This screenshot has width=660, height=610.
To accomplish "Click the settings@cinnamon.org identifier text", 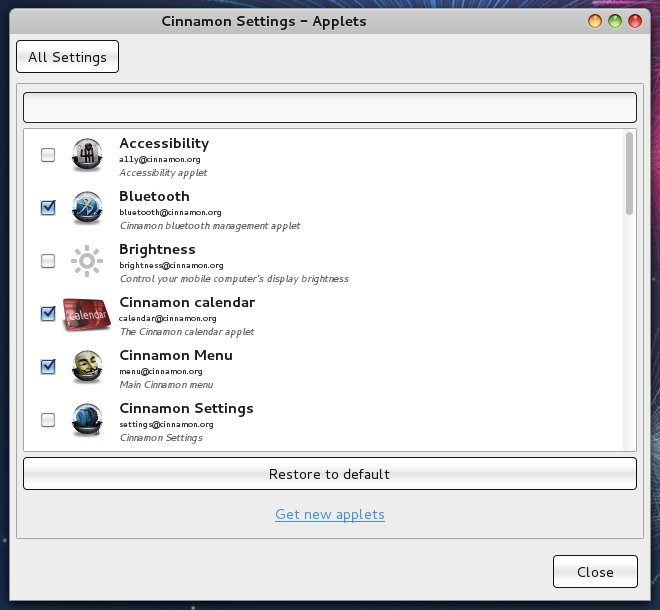I will pyautogui.click(x=166, y=425).
